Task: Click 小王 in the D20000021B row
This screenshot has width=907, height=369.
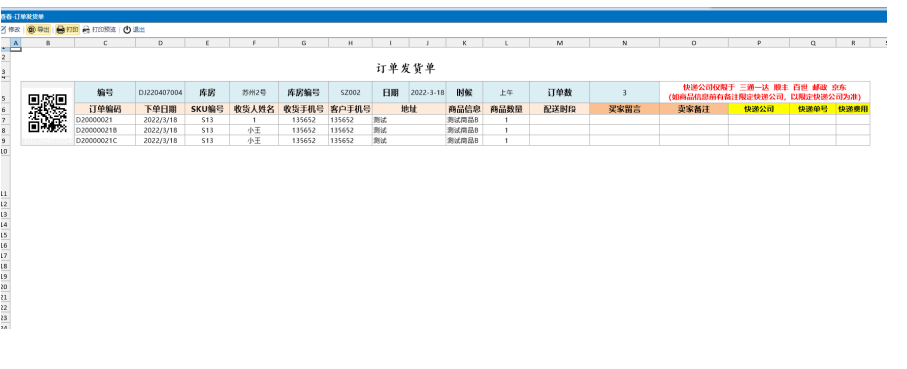Action: (x=254, y=130)
